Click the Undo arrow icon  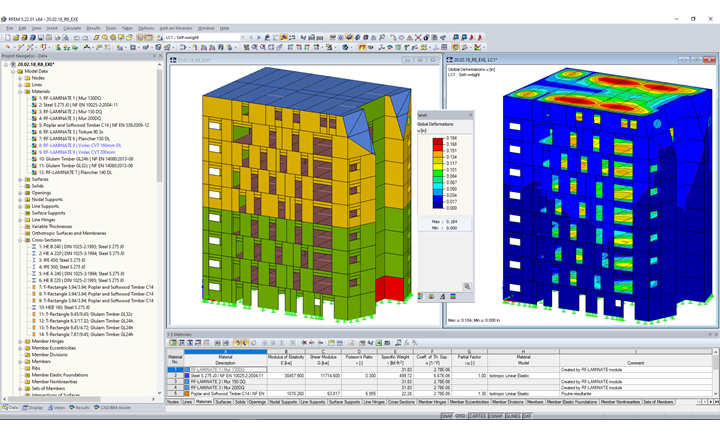coord(76,37)
